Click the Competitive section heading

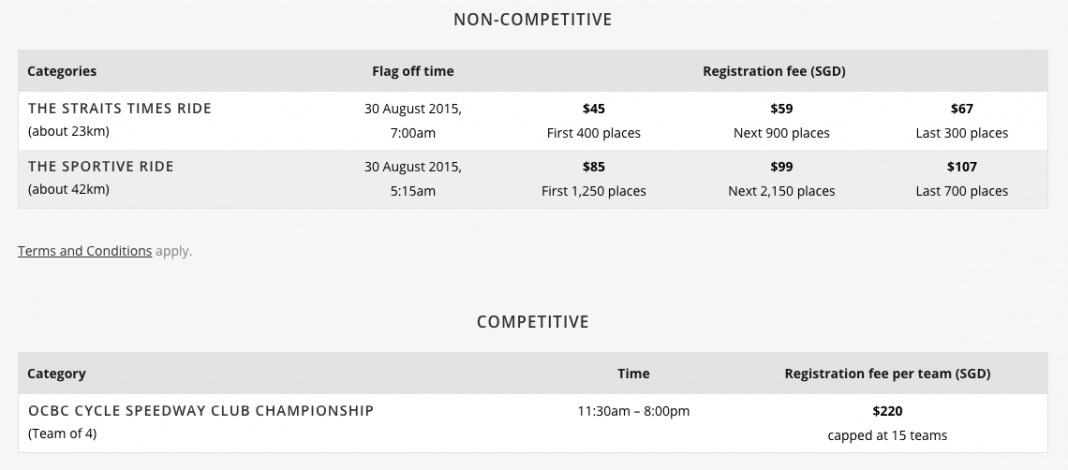tap(533, 322)
